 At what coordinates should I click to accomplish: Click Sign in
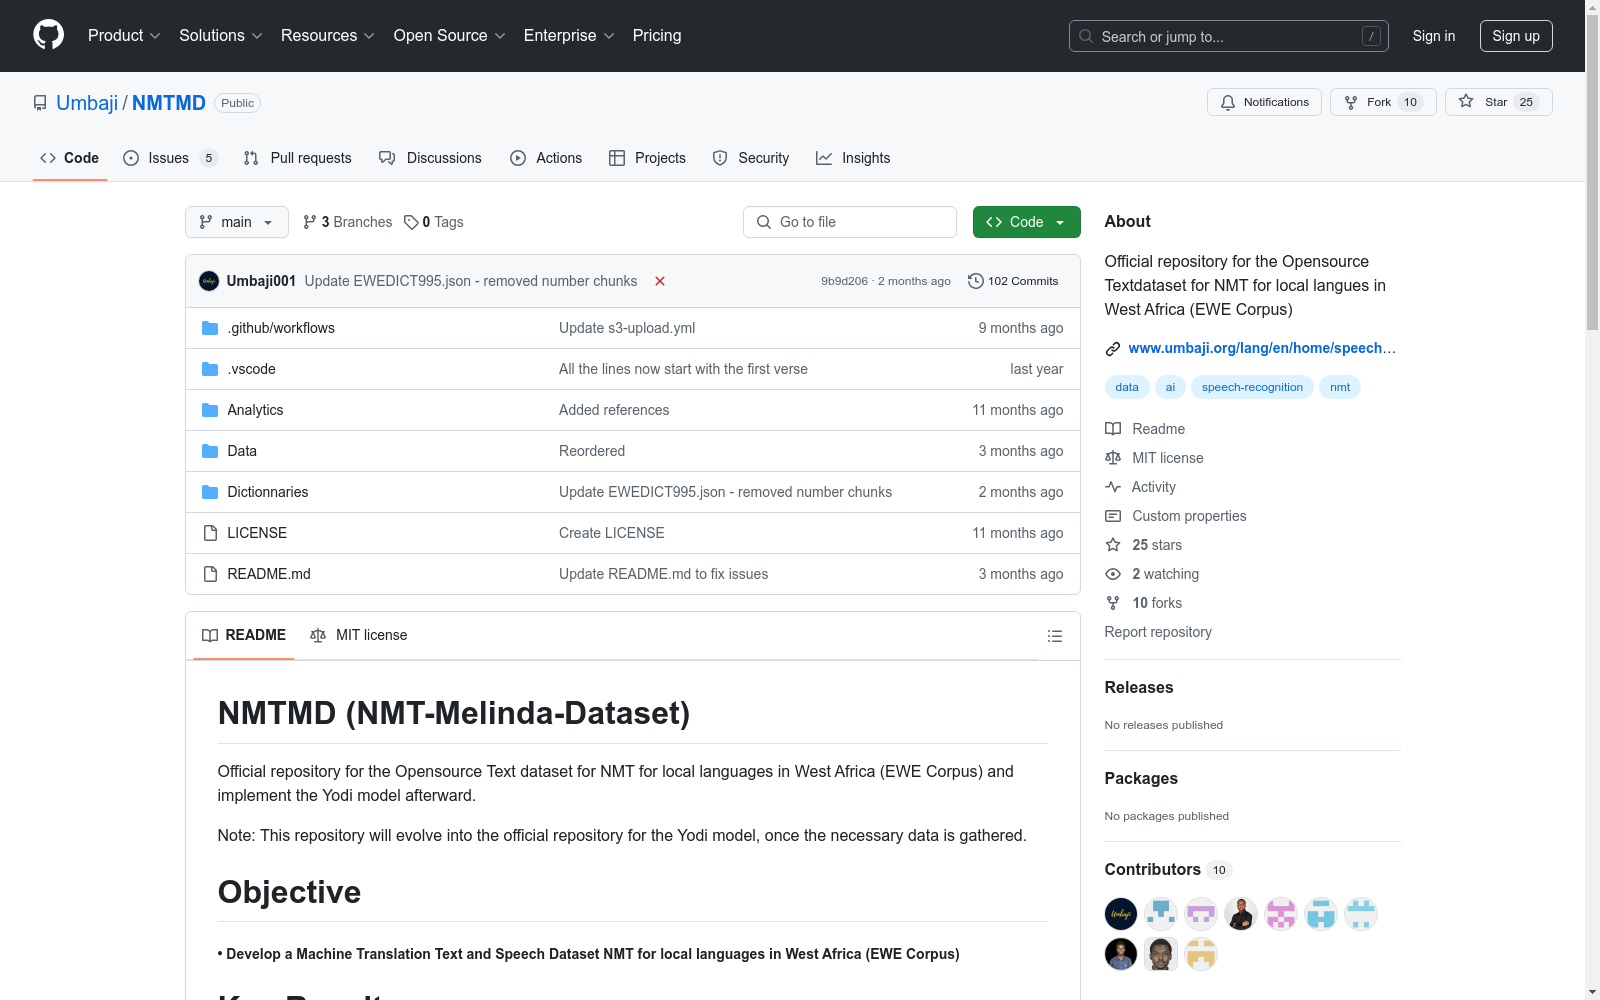[1434, 36]
